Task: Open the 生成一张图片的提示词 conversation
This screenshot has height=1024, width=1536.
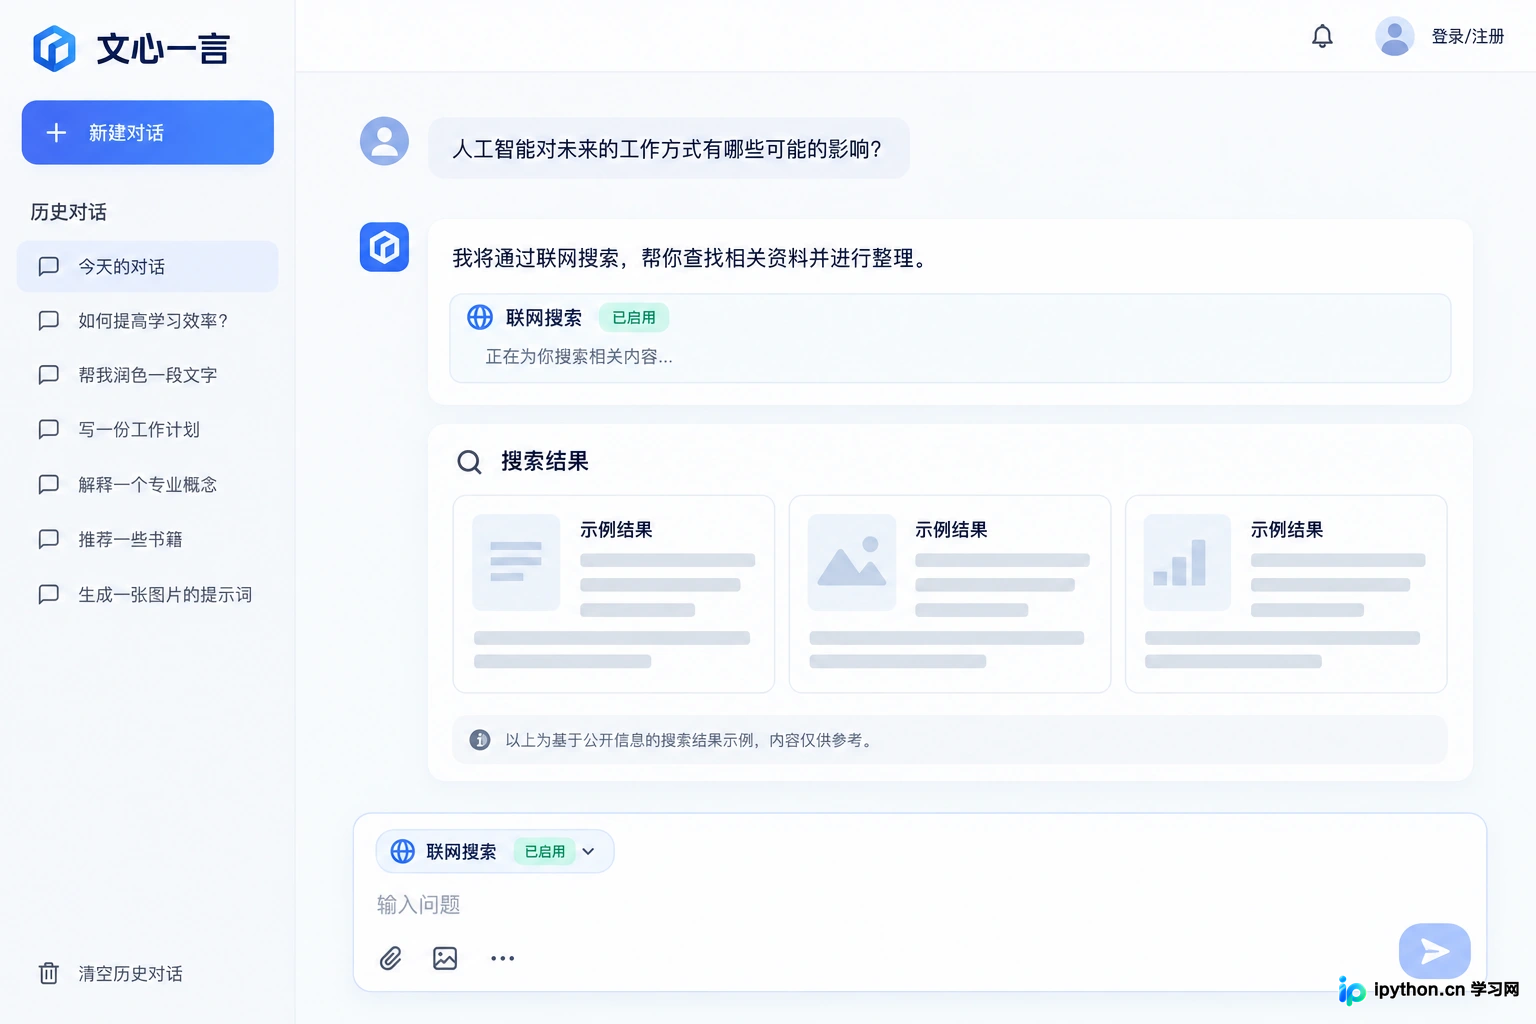Action: tap(147, 594)
